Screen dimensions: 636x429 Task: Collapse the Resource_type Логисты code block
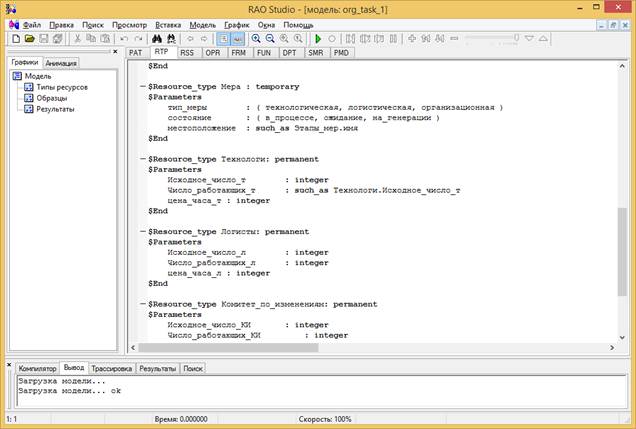click(x=142, y=232)
